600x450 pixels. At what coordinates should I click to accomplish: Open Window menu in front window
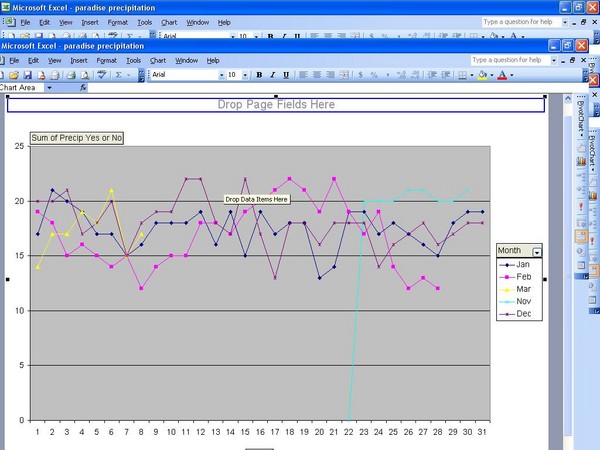(x=187, y=60)
